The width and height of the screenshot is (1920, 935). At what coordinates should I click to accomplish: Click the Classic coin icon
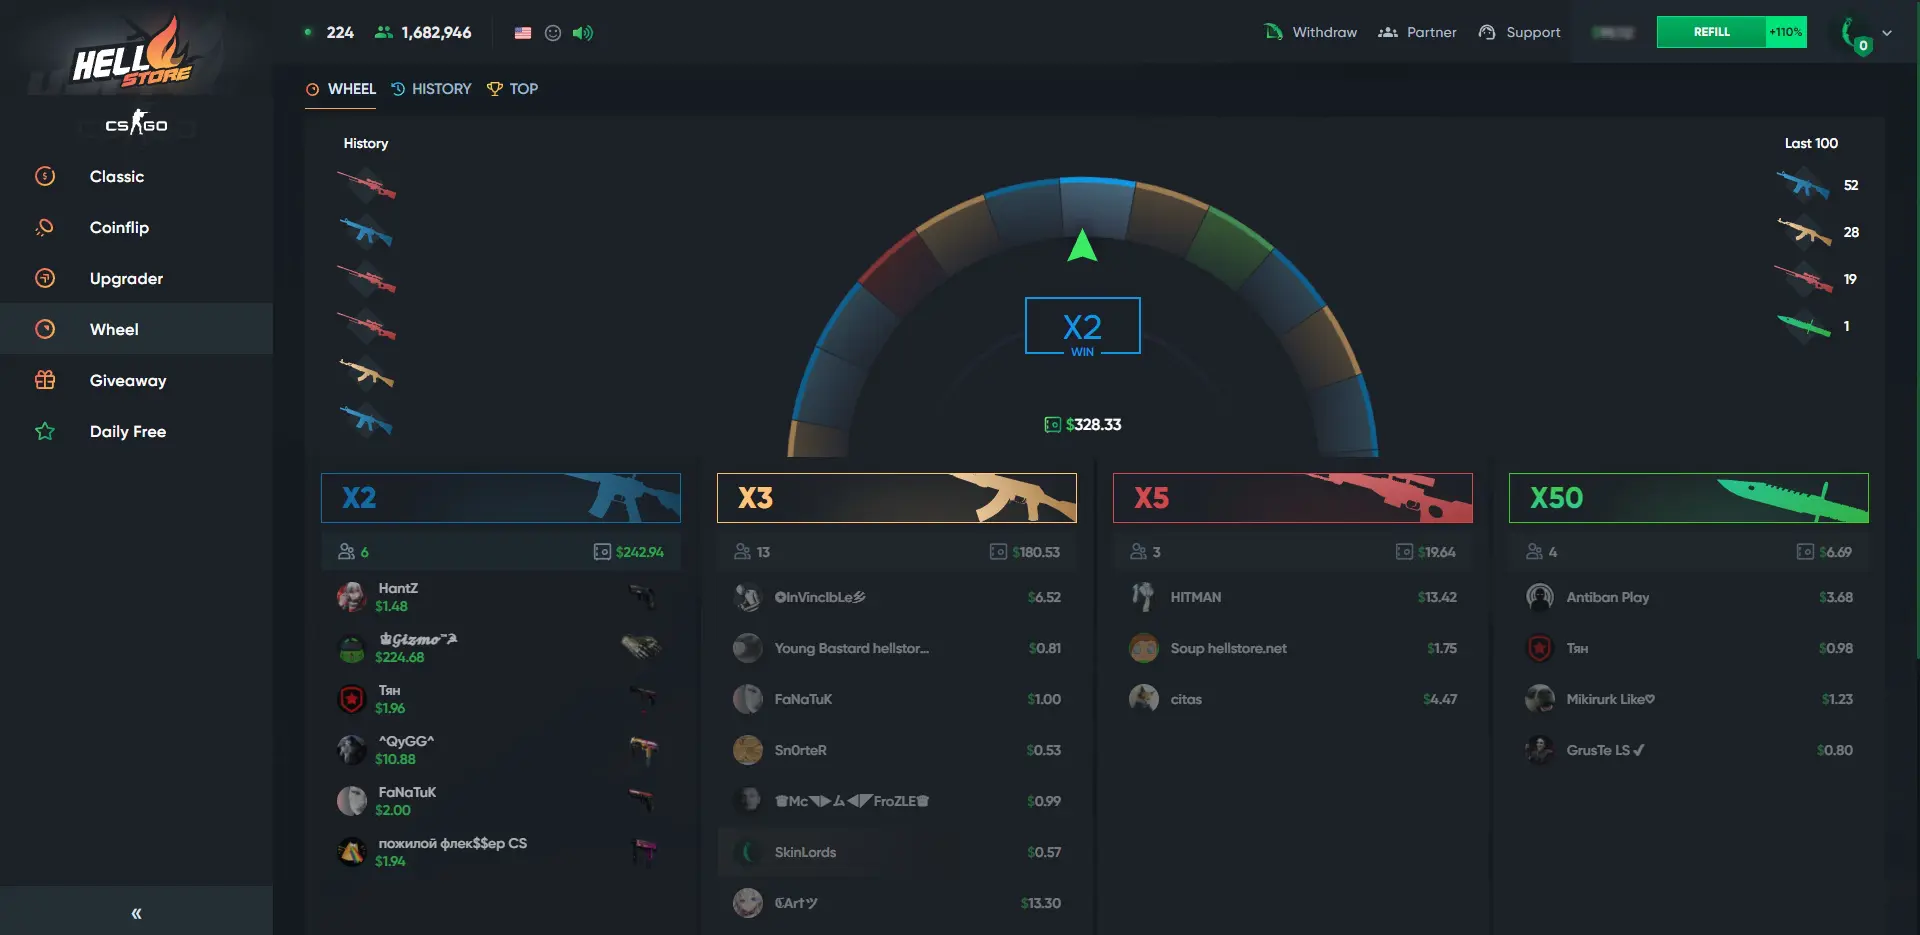45,176
